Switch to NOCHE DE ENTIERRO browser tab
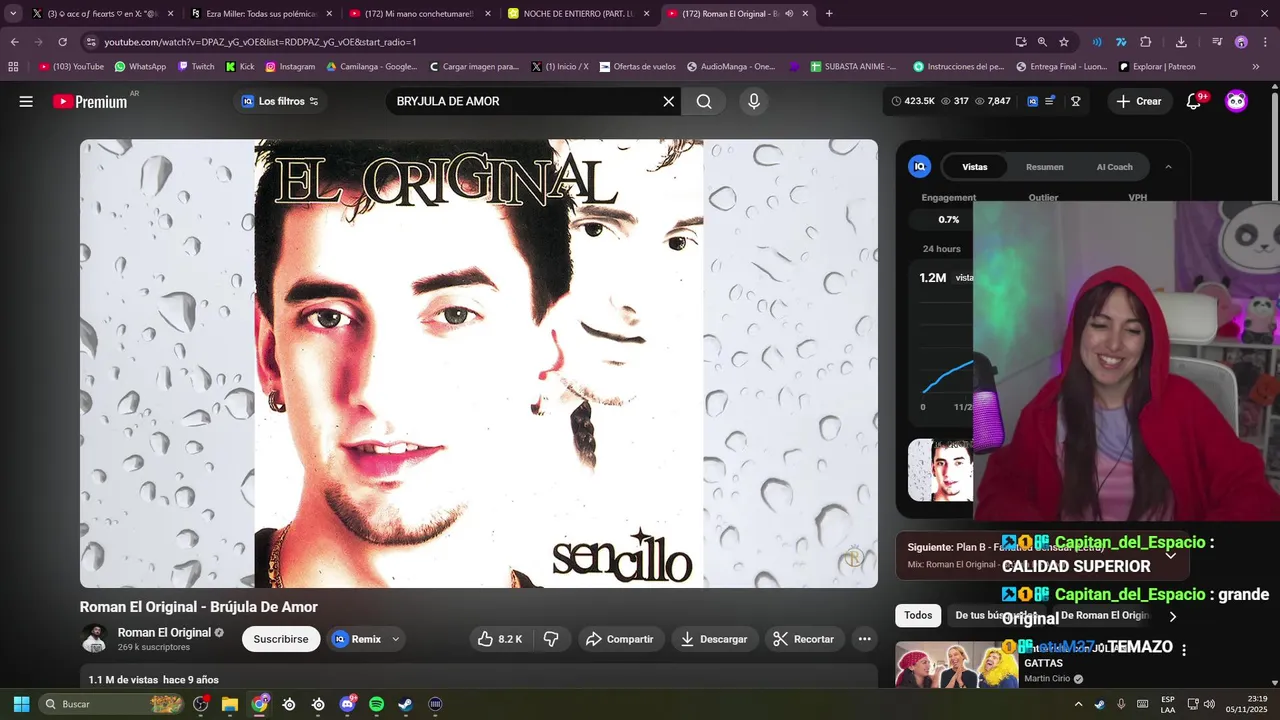Image resolution: width=1280 pixels, height=720 pixels. (x=578, y=14)
